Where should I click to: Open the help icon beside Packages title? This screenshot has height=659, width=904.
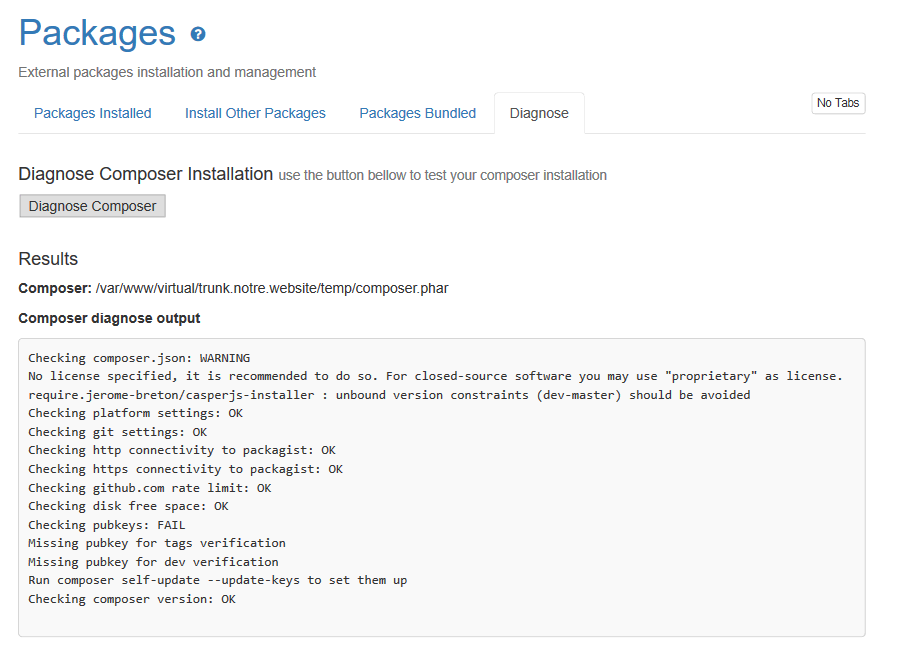click(x=198, y=35)
